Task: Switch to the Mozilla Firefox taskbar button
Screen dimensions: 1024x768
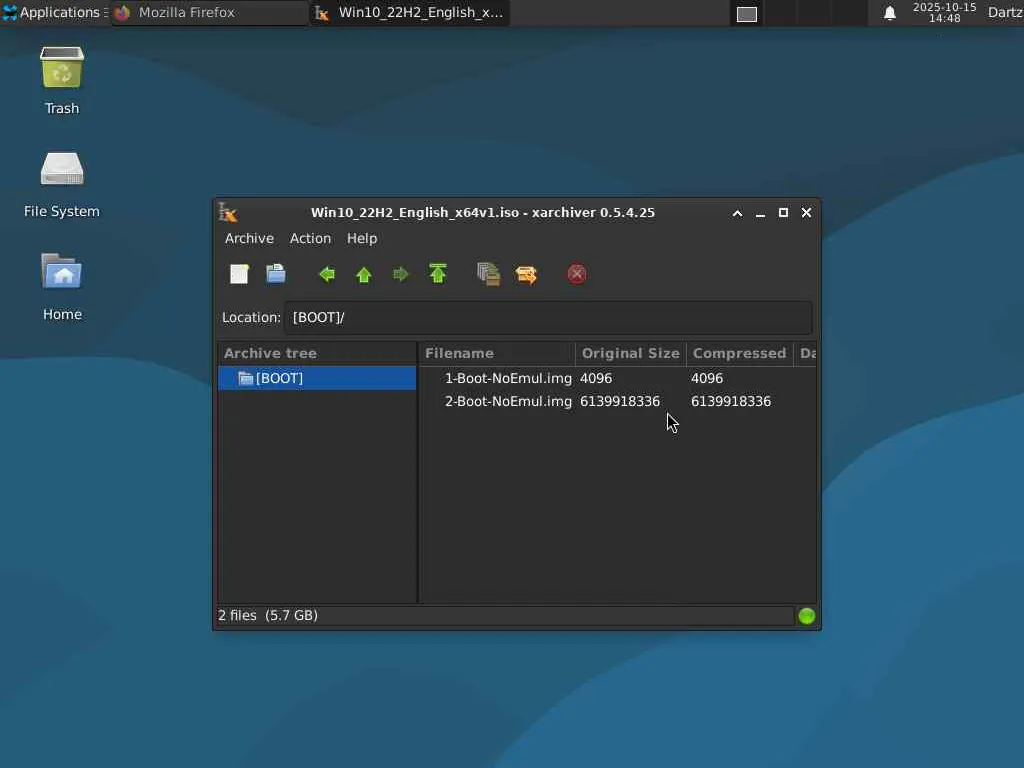Action: [209, 12]
